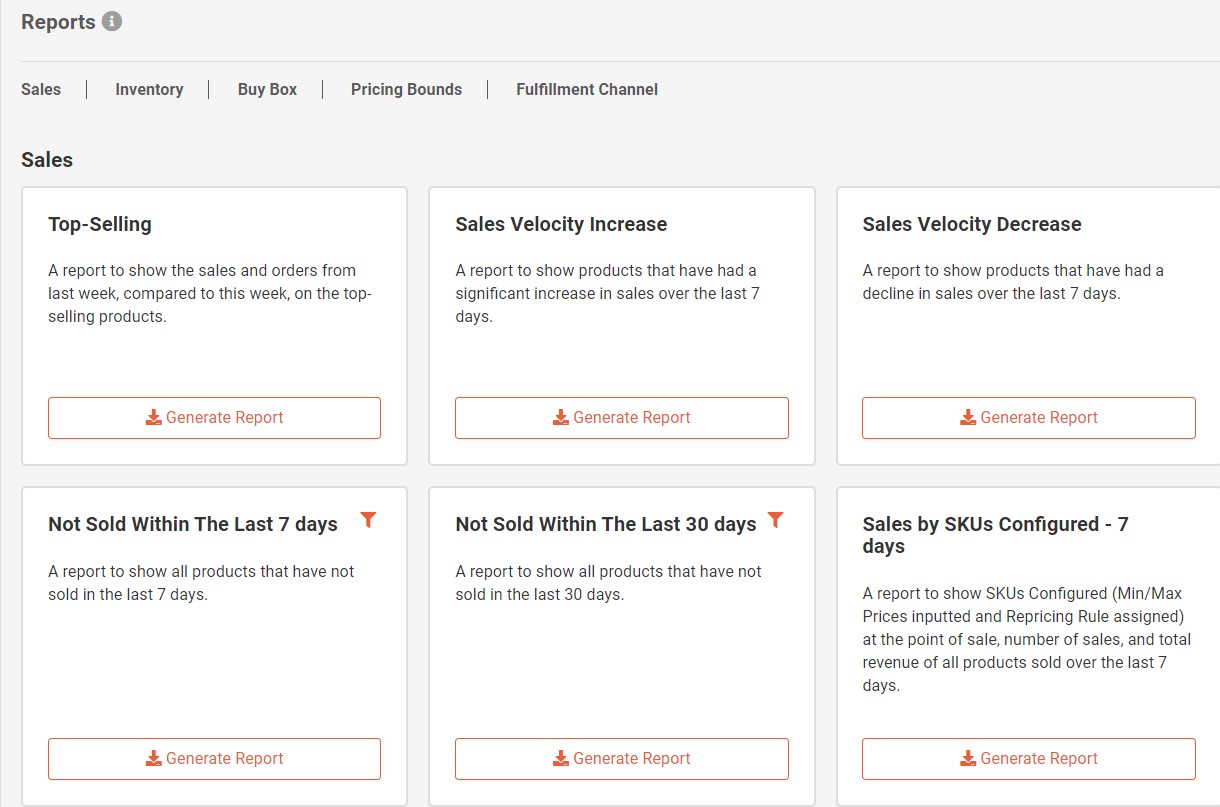Click the Not Sold Within The Last 7 days title
The height and width of the screenshot is (807, 1220).
(193, 524)
